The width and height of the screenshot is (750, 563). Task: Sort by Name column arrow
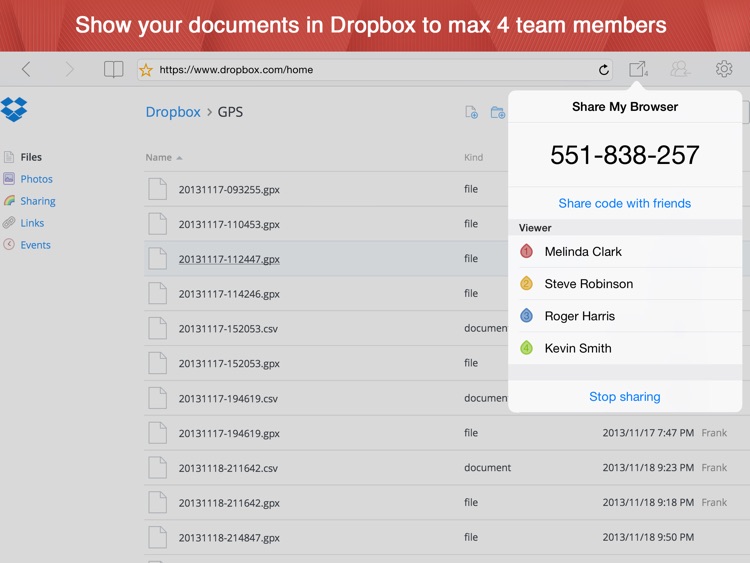(x=179, y=158)
